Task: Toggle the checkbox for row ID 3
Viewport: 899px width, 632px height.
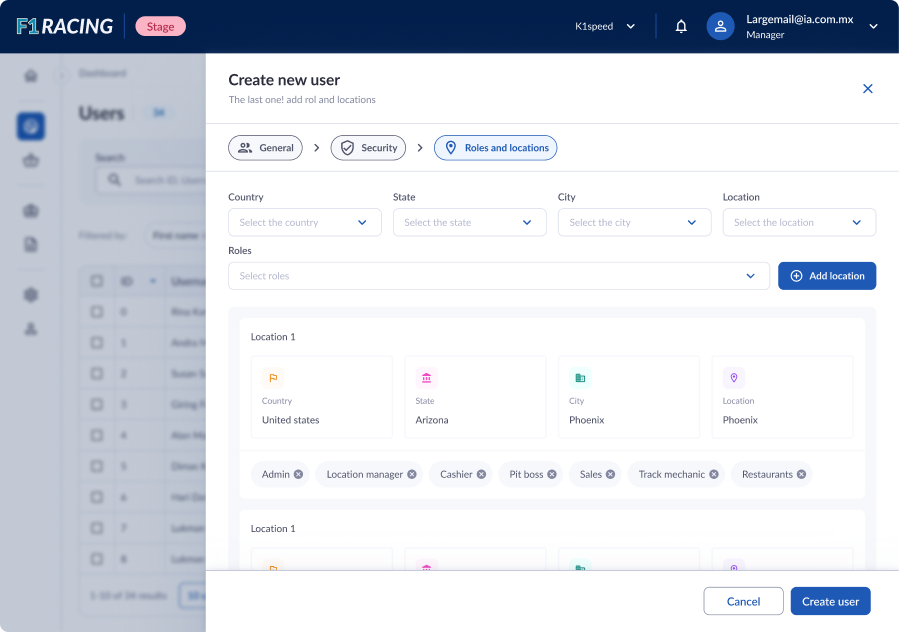Action: click(97, 404)
